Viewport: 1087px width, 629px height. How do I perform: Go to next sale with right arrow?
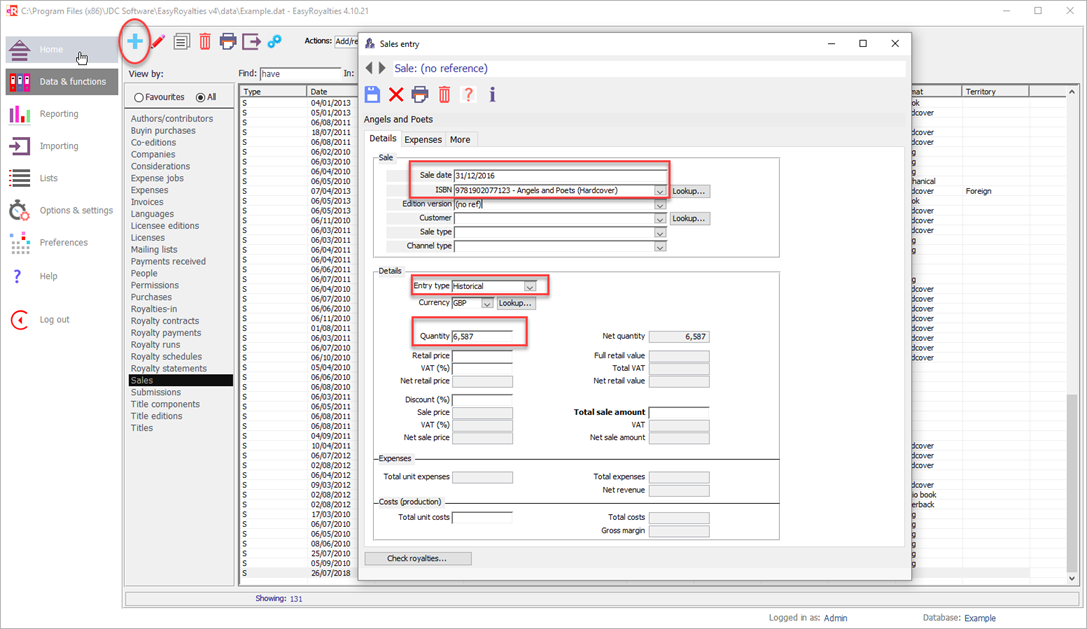click(381, 68)
